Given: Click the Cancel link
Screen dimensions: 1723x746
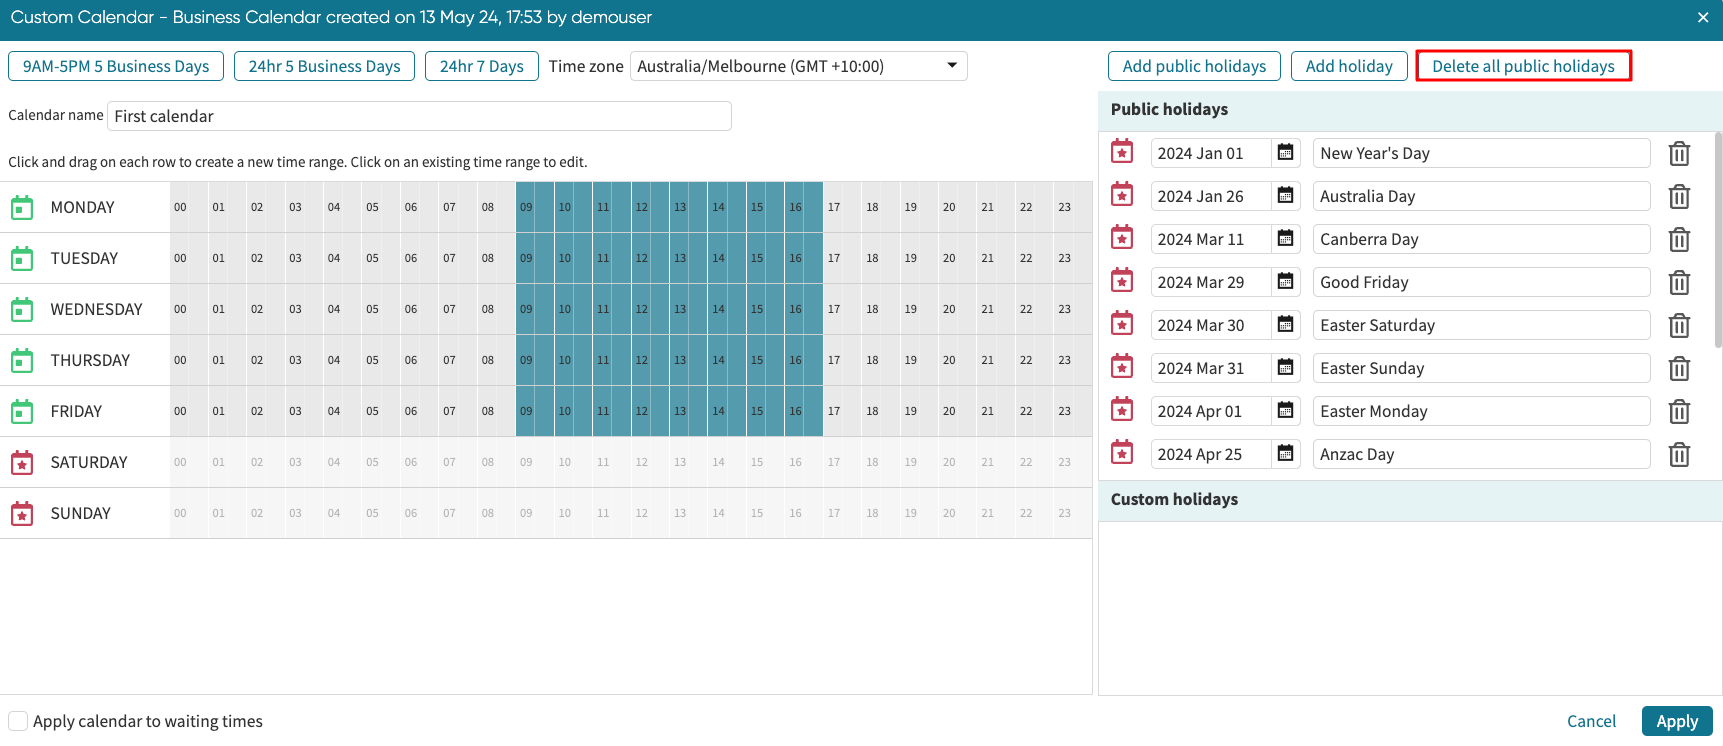Looking at the screenshot, I should tap(1590, 721).
